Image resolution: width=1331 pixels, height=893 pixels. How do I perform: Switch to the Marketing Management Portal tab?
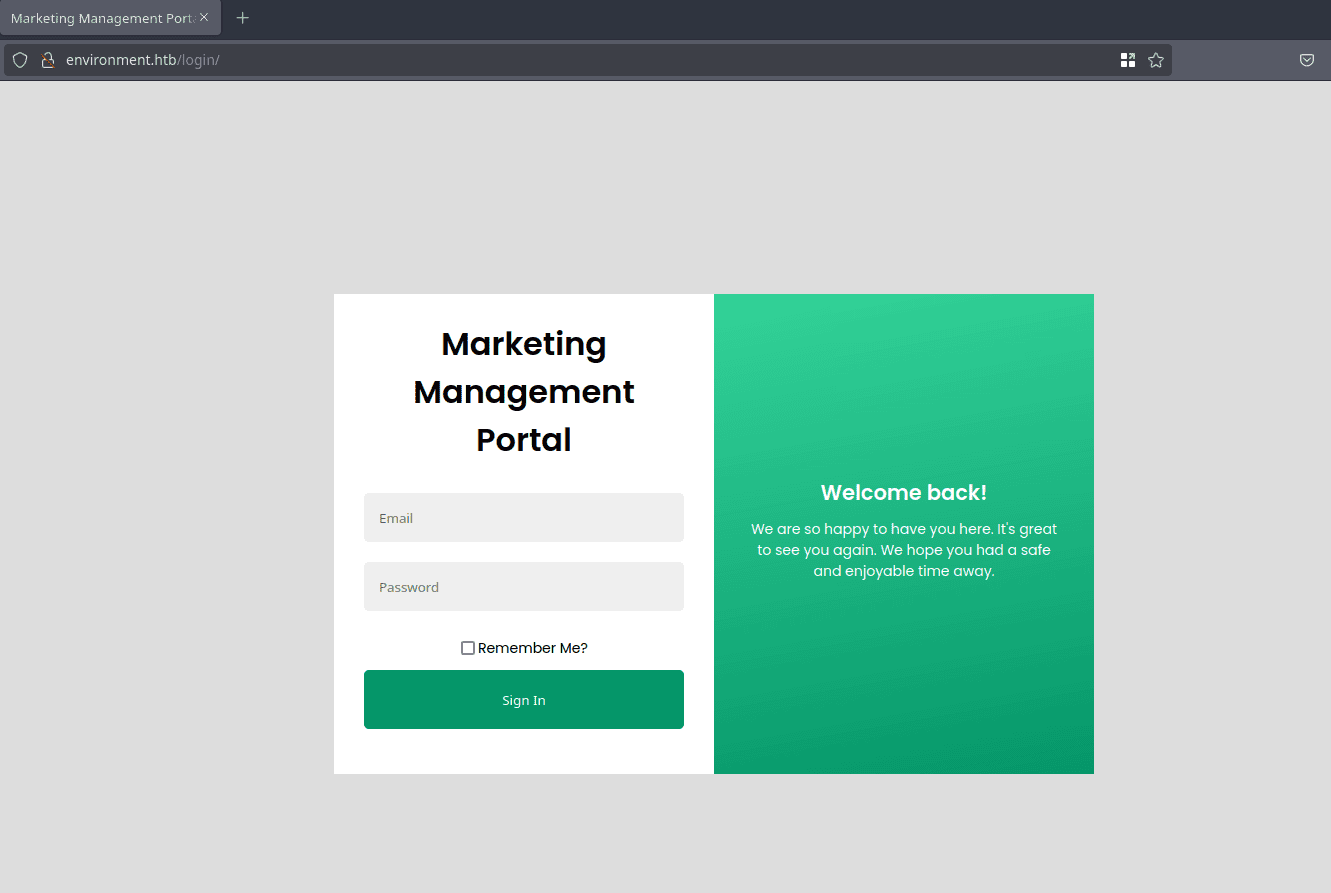[100, 18]
